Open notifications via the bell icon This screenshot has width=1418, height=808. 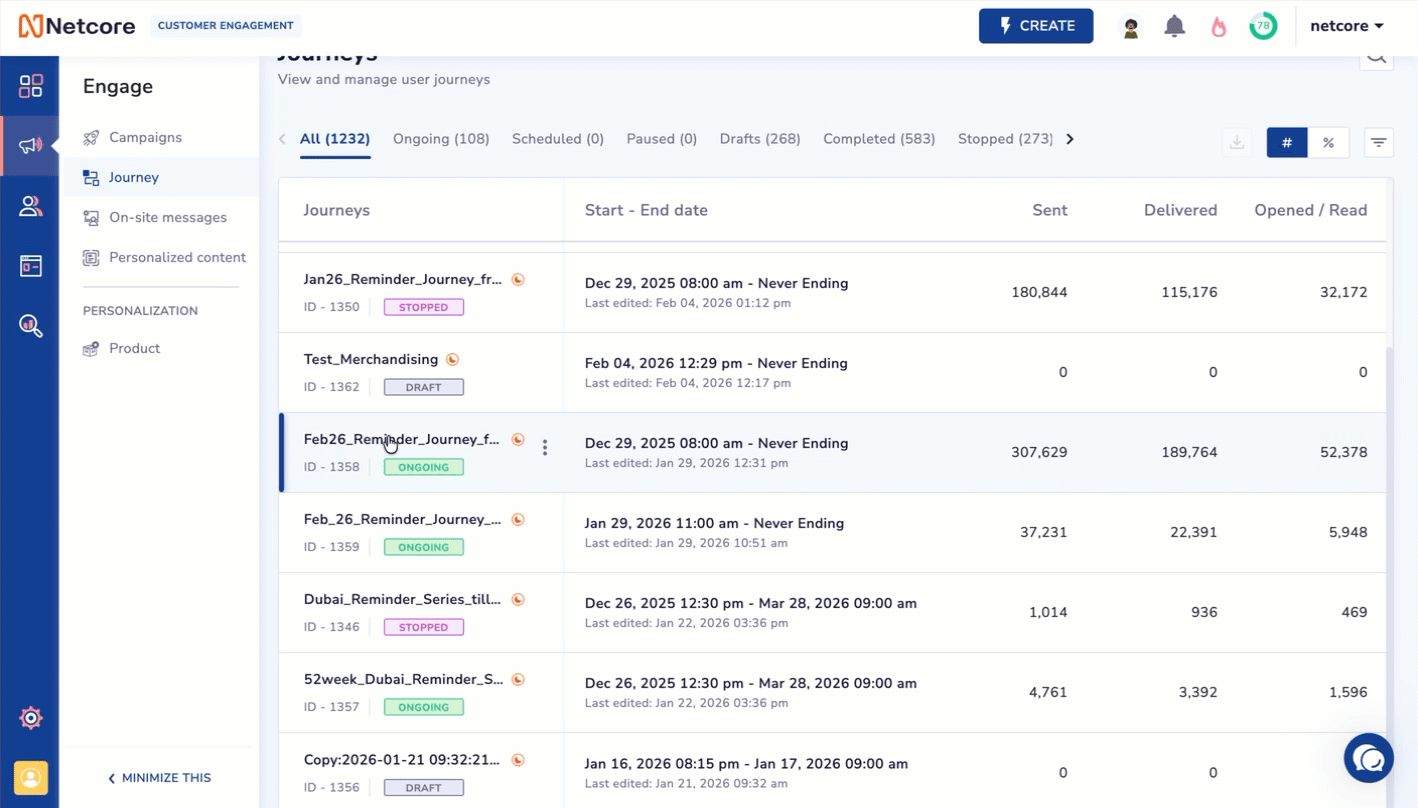point(1174,26)
